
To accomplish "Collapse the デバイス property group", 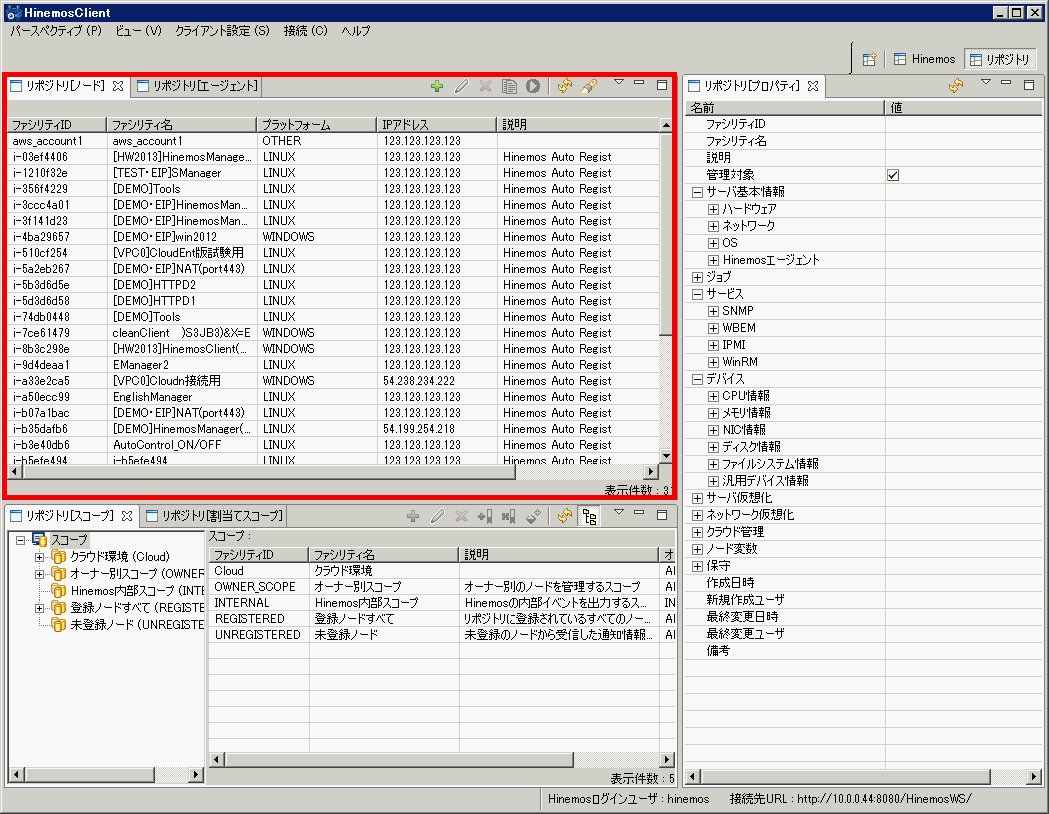I will [697, 379].
